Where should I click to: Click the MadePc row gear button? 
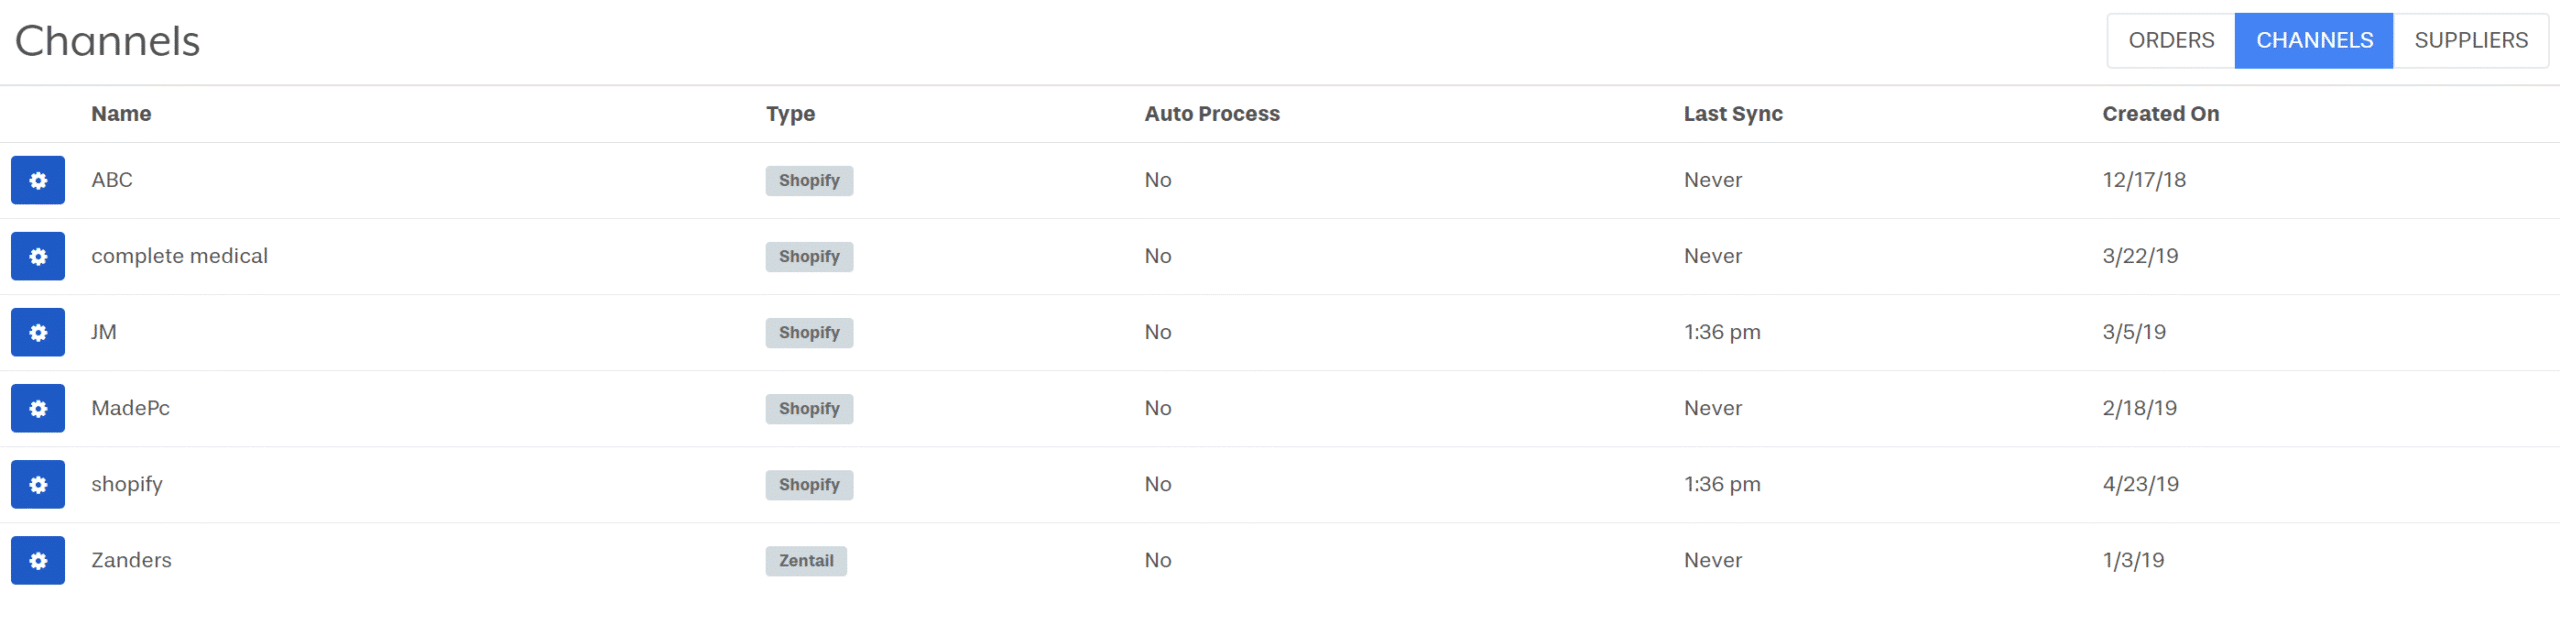[38, 408]
